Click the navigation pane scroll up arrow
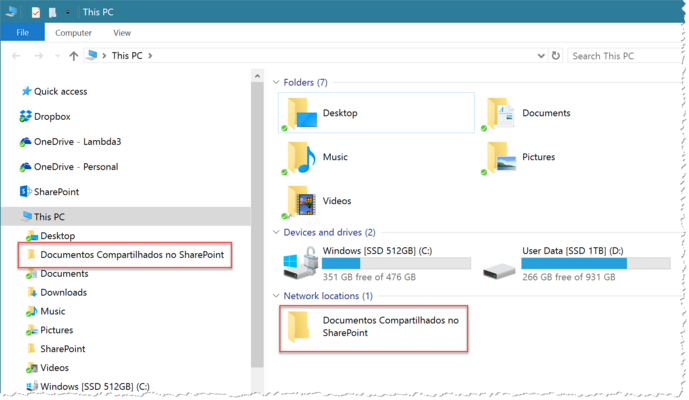Viewport: 689px width, 400px height. click(257, 76)
